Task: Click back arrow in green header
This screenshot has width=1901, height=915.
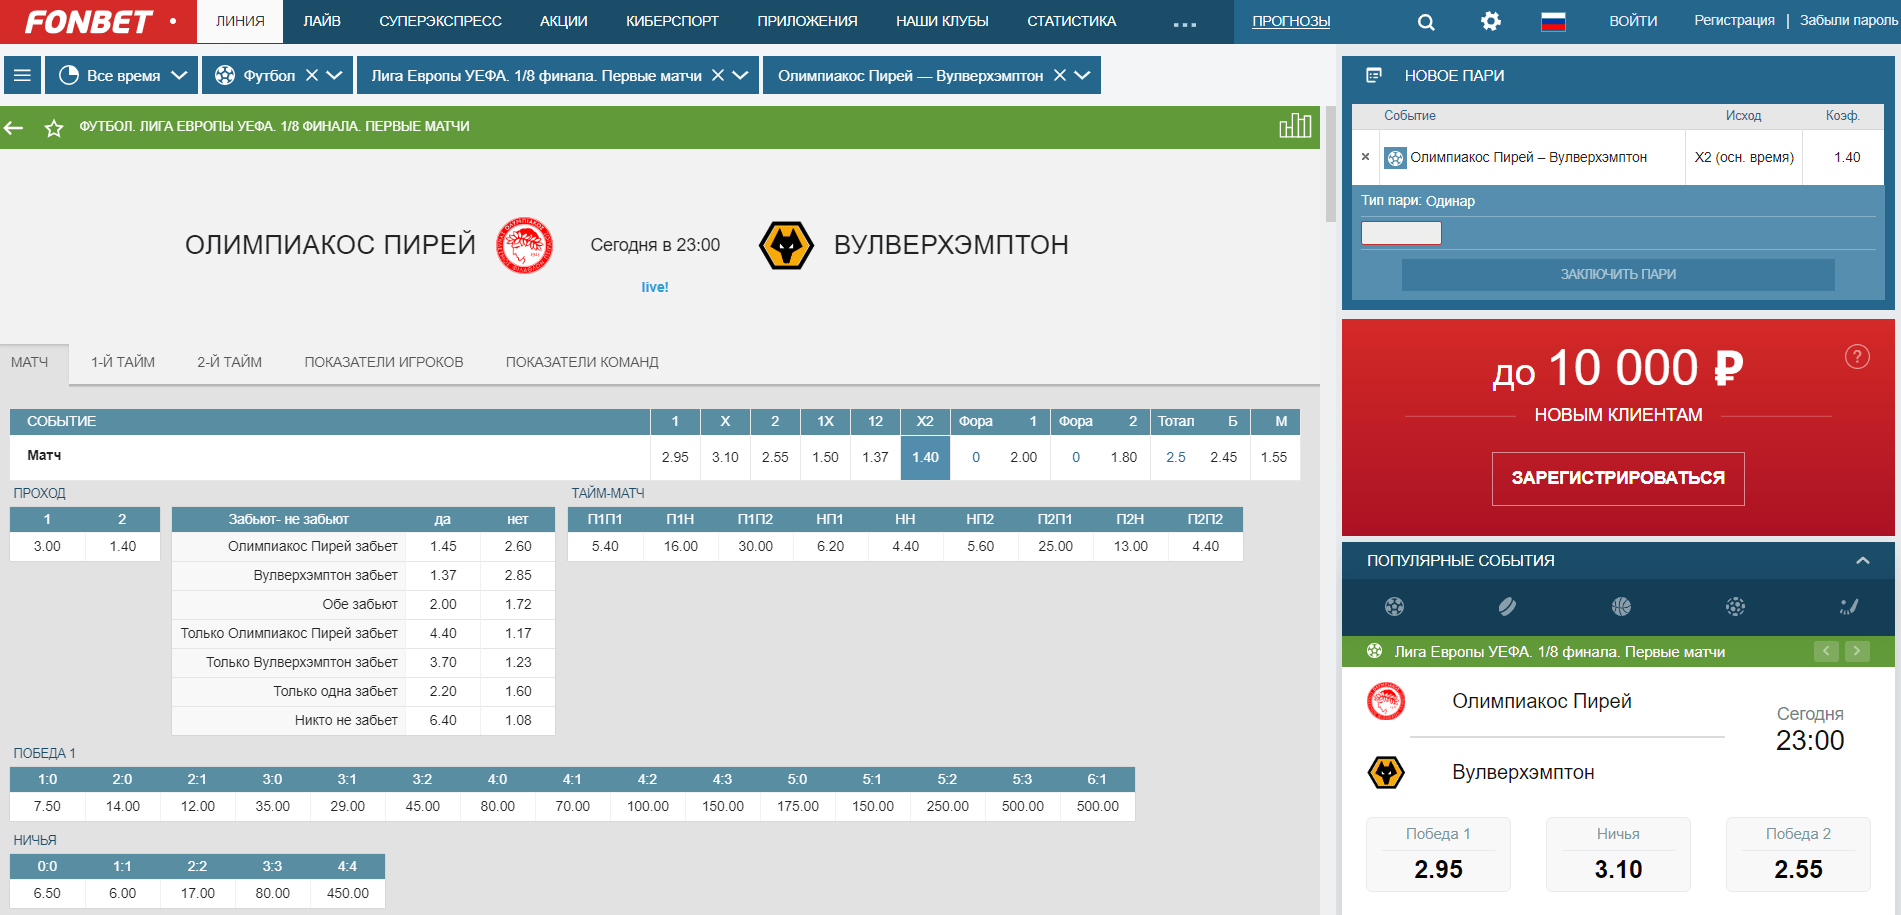Action: (x=14, y=127)
